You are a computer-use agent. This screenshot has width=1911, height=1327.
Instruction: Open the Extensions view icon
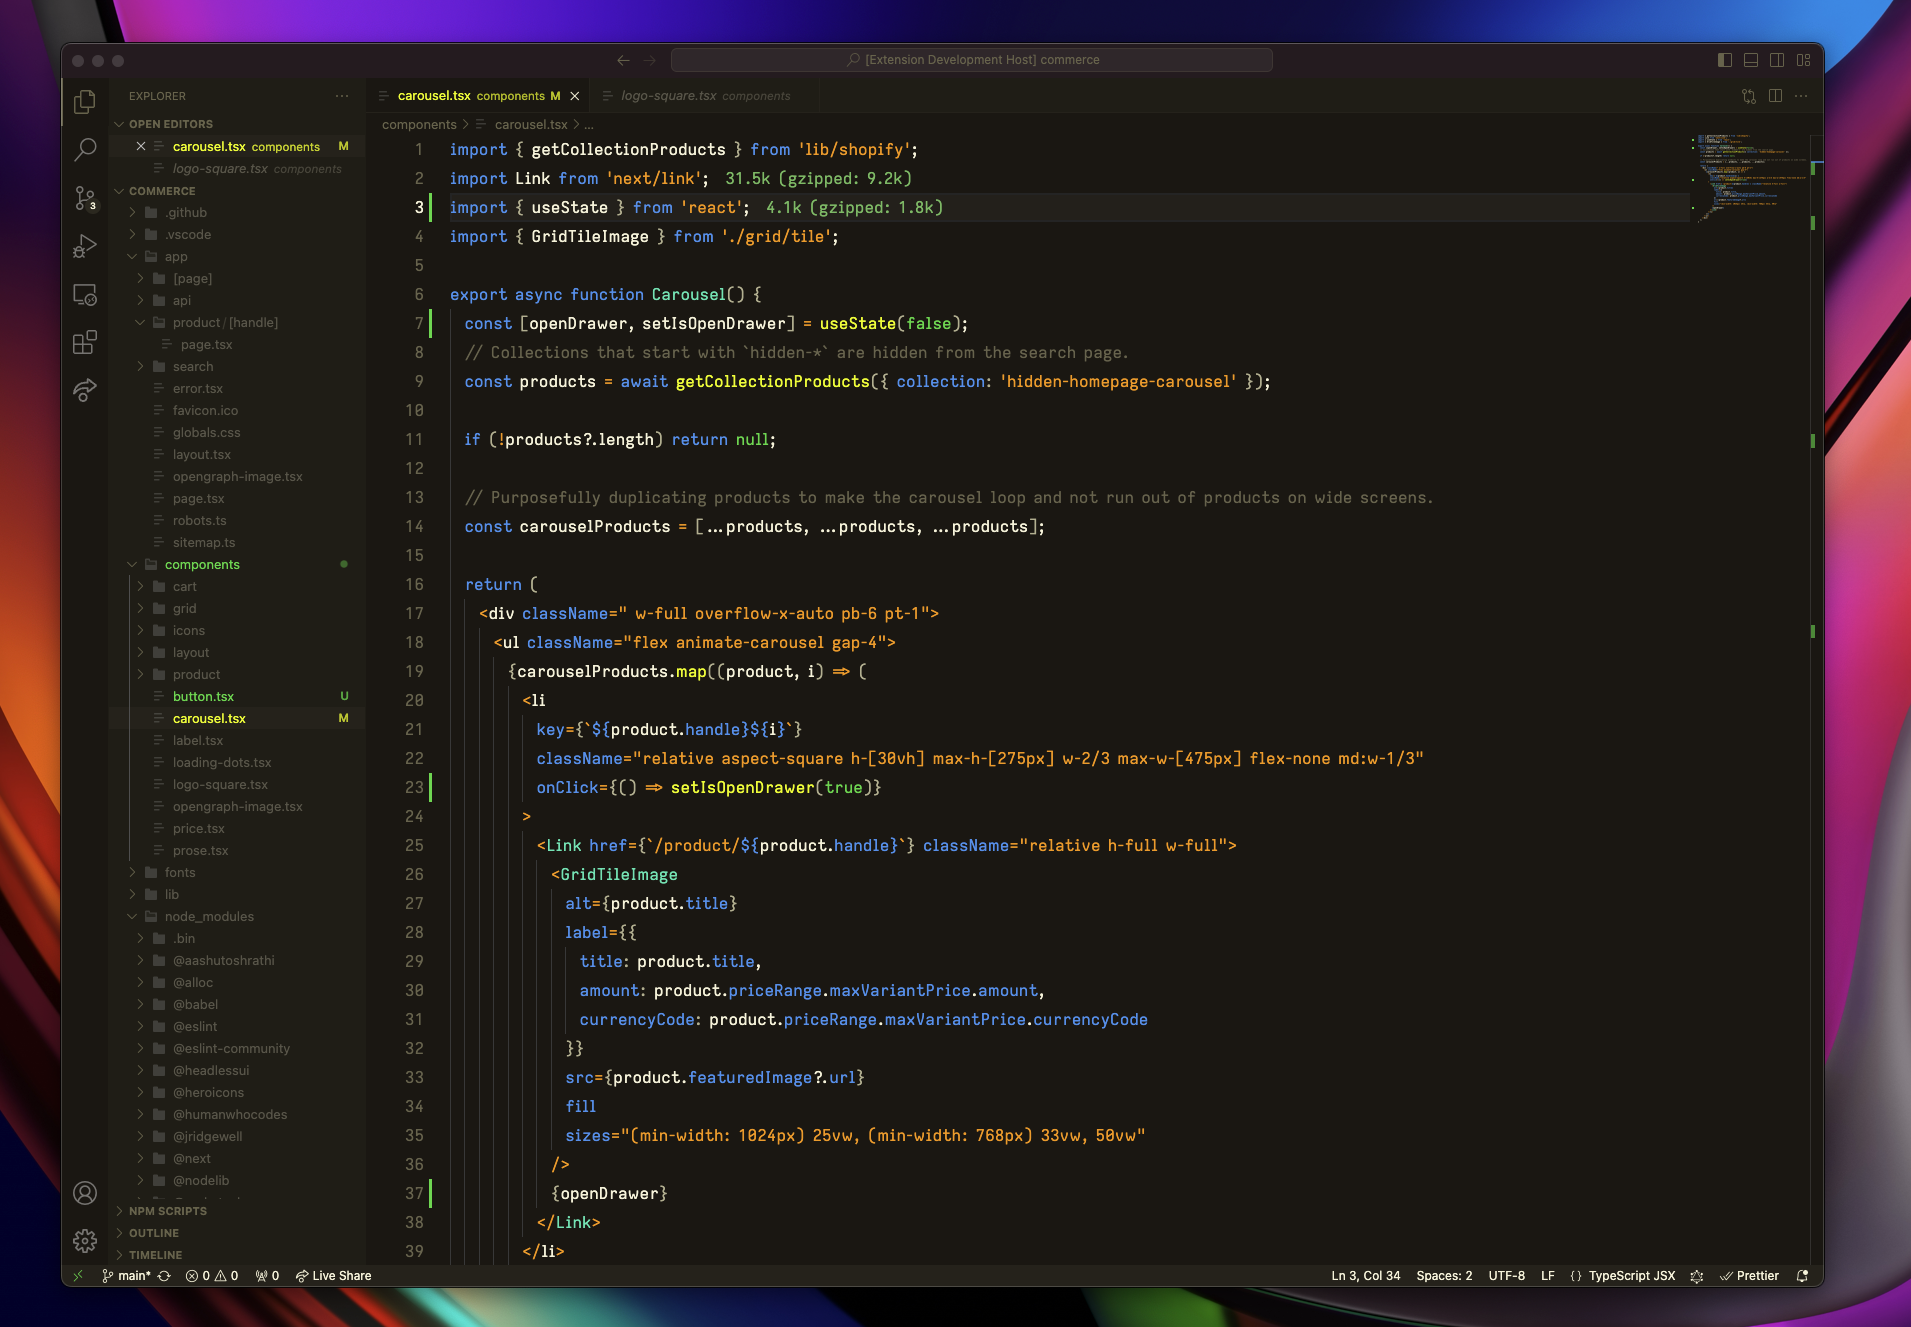(x=85, y=342)
